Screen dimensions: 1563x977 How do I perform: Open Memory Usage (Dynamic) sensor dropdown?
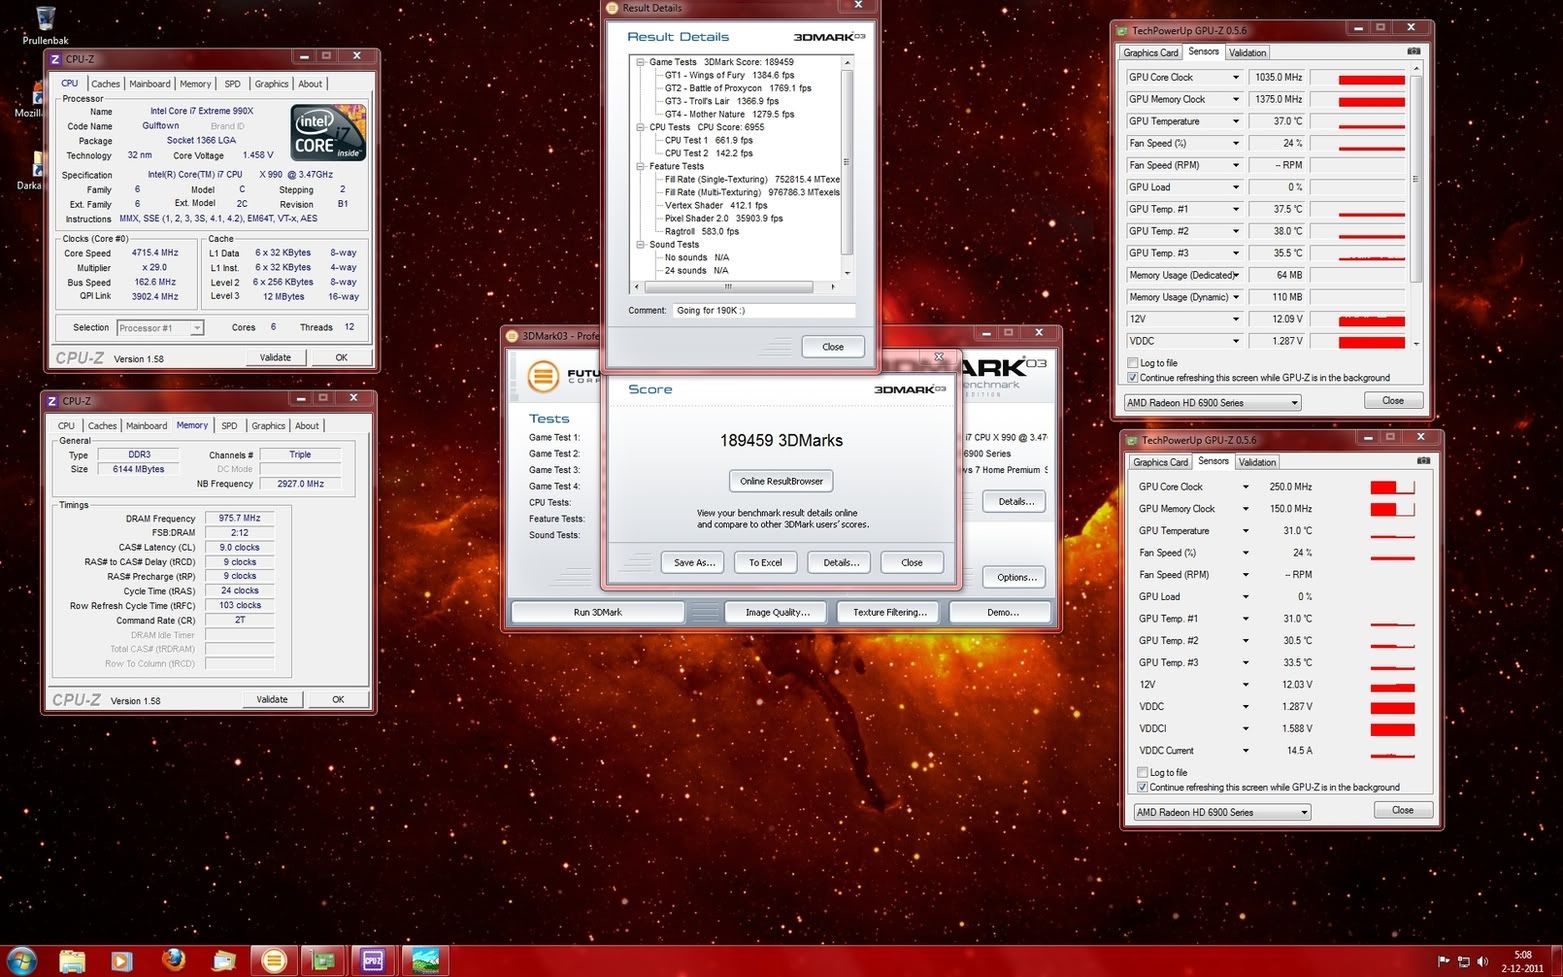coord(1235,297)
